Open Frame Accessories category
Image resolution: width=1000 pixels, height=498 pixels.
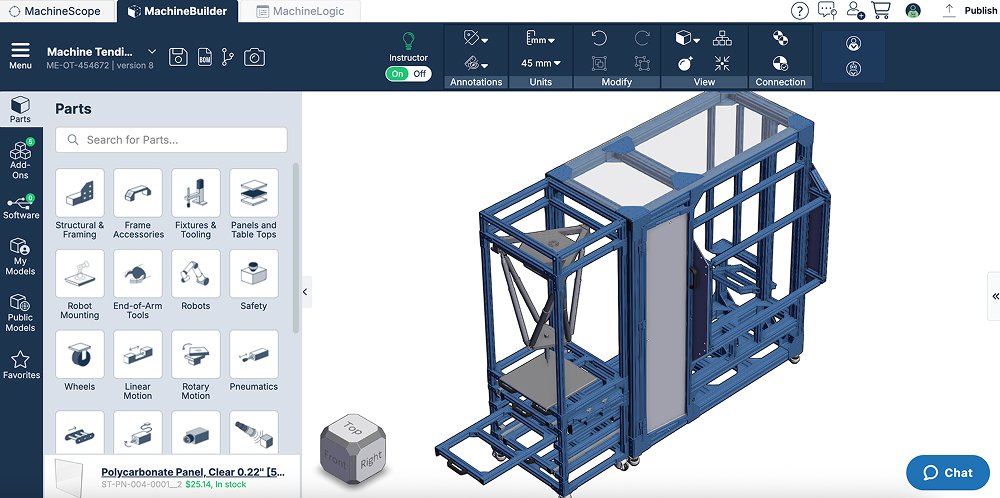pos(138,204)
